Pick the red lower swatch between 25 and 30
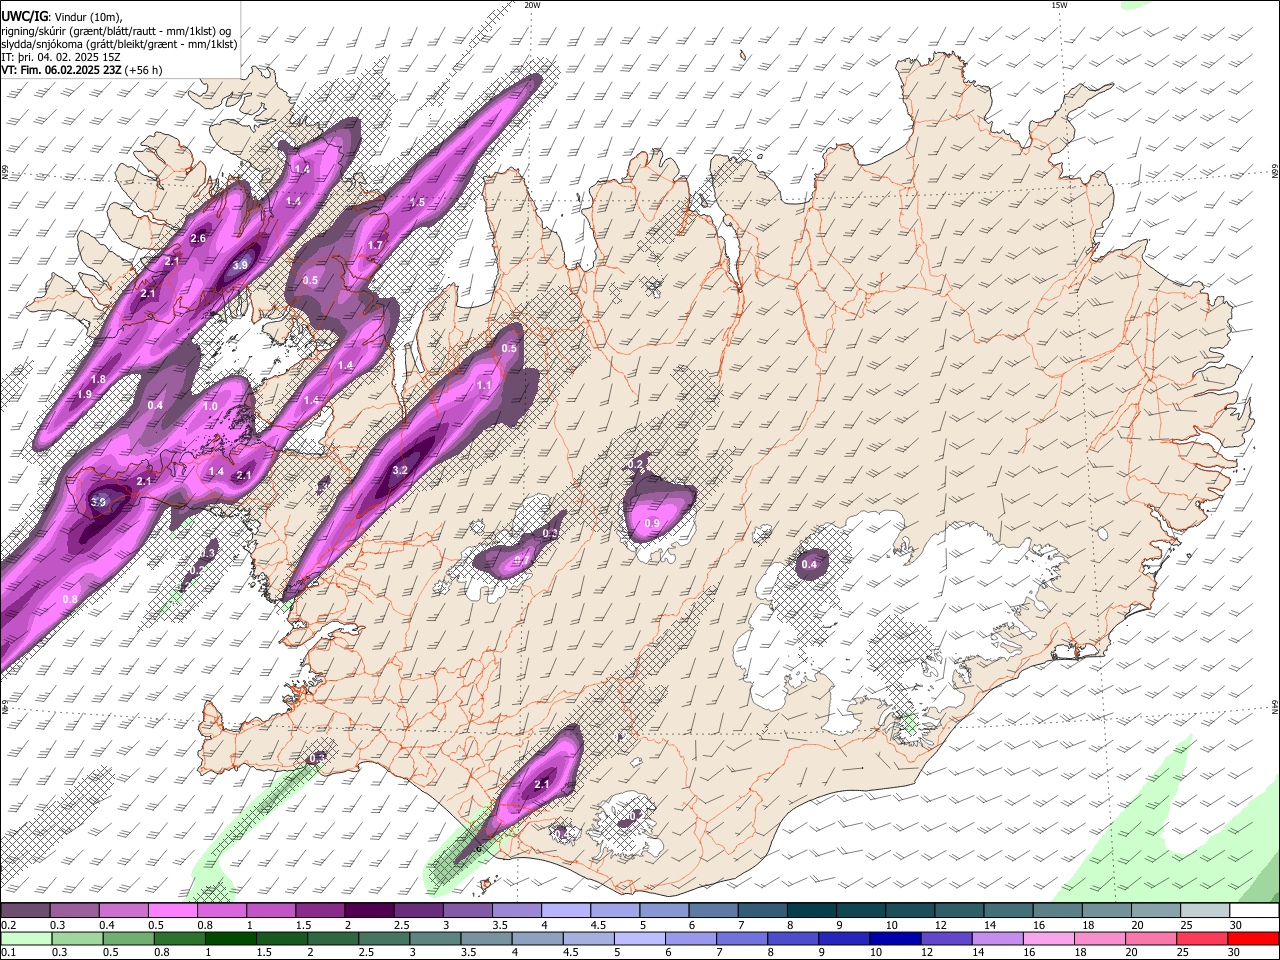The height and width of the screenshot is (960, 1280). click(1201, 938)
